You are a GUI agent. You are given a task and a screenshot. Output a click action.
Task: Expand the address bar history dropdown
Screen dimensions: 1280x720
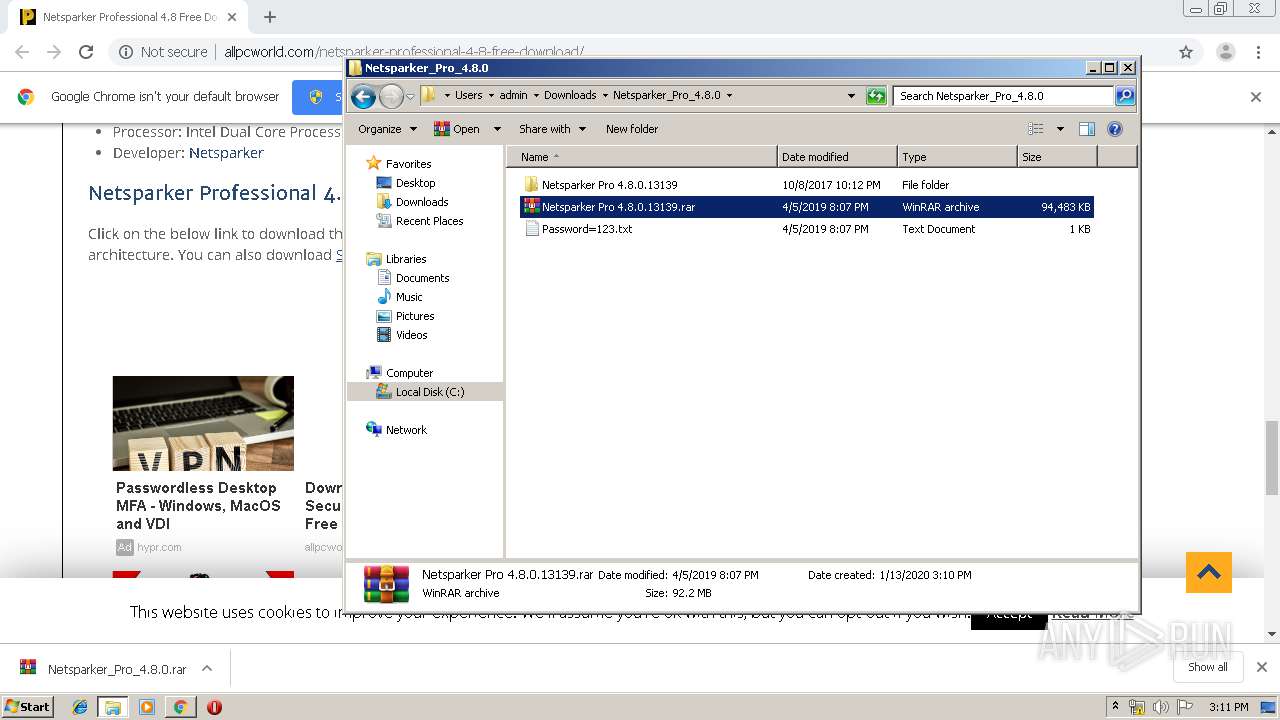pos(851,96)
